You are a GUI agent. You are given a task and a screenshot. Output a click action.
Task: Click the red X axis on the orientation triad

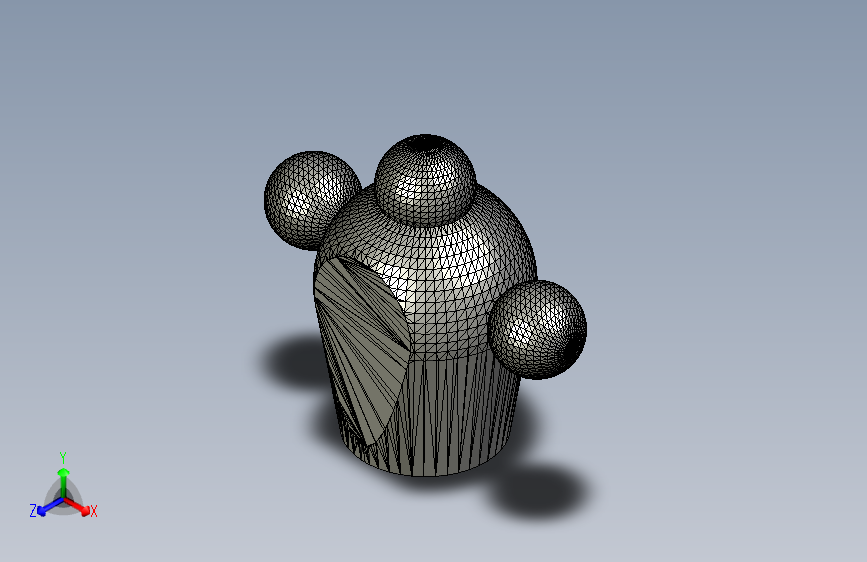77,506
